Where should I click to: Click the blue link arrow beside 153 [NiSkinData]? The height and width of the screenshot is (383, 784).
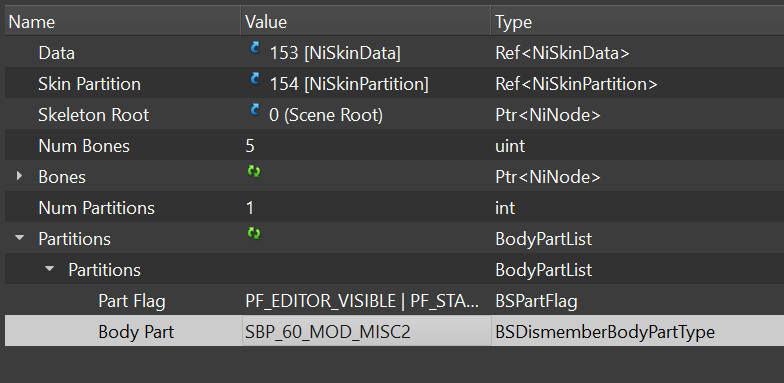255,48
